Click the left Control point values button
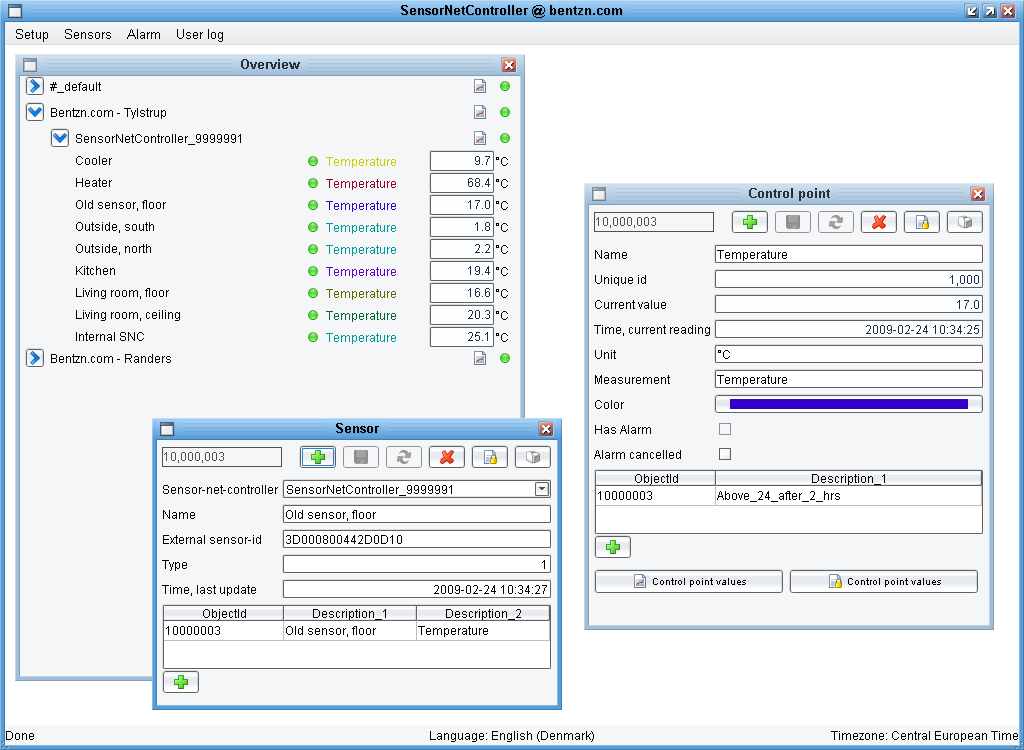 (x=689, y=581)
